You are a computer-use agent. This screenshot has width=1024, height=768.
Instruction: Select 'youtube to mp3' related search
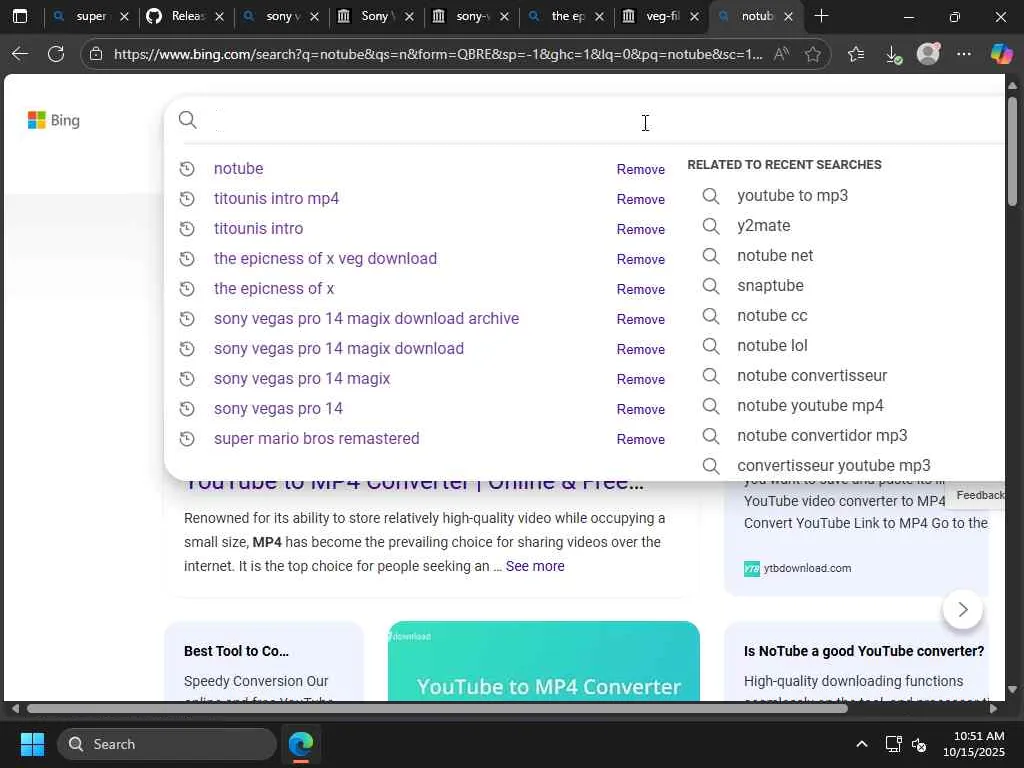point(792,195)
